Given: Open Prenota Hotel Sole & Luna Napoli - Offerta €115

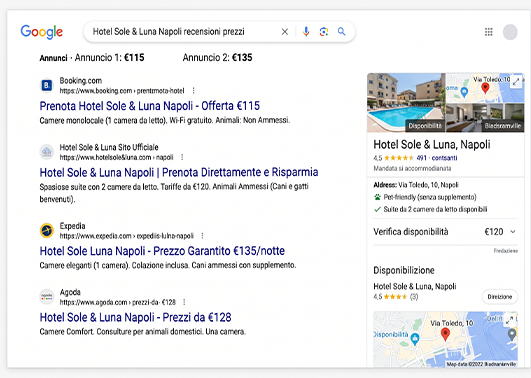Looking at the screenshot, I should [150, 106].
